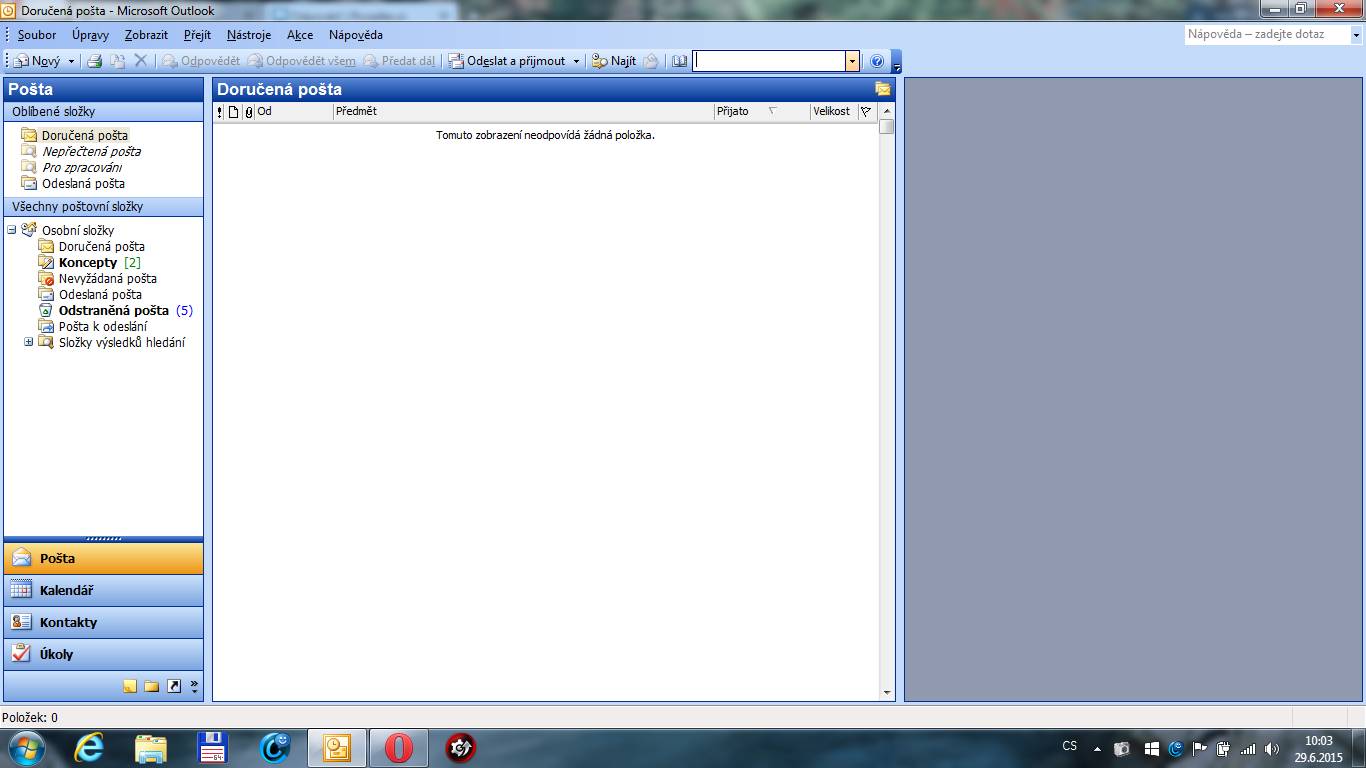Sort by Od column header
The image size is (1366, 768).
pyautogui.click(x=294, y=112)
